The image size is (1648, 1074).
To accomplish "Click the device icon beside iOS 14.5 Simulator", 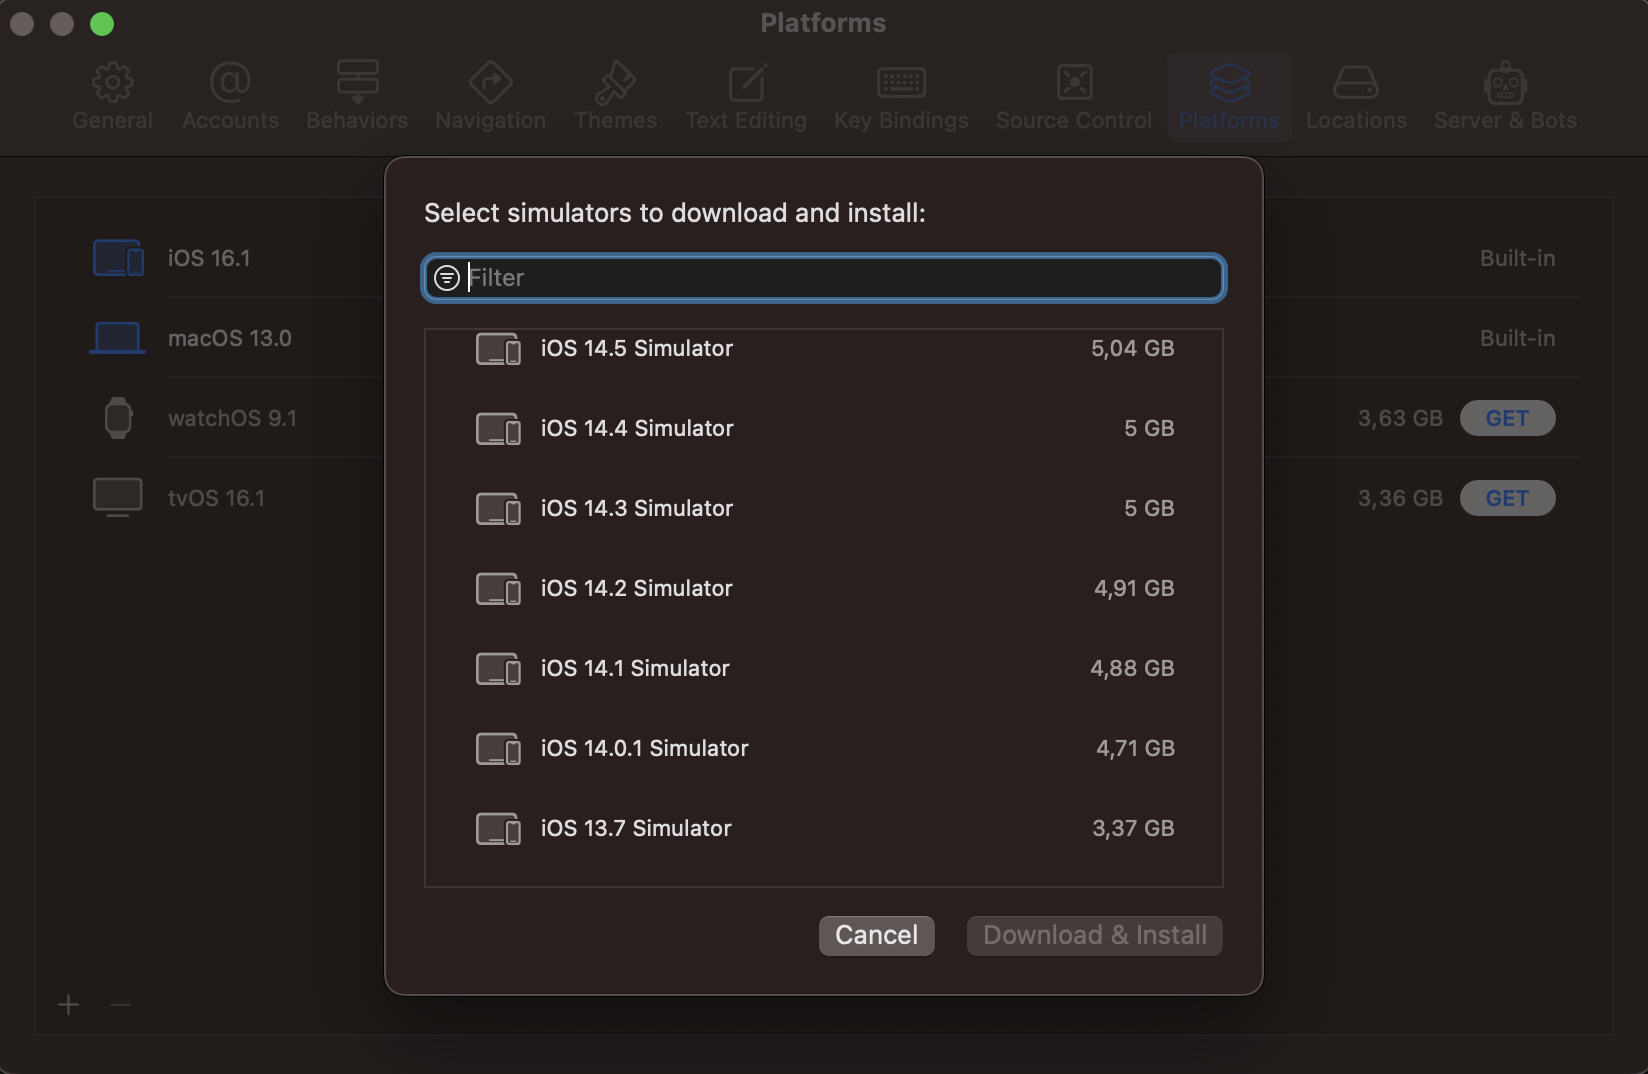I will tap(498, 349).
